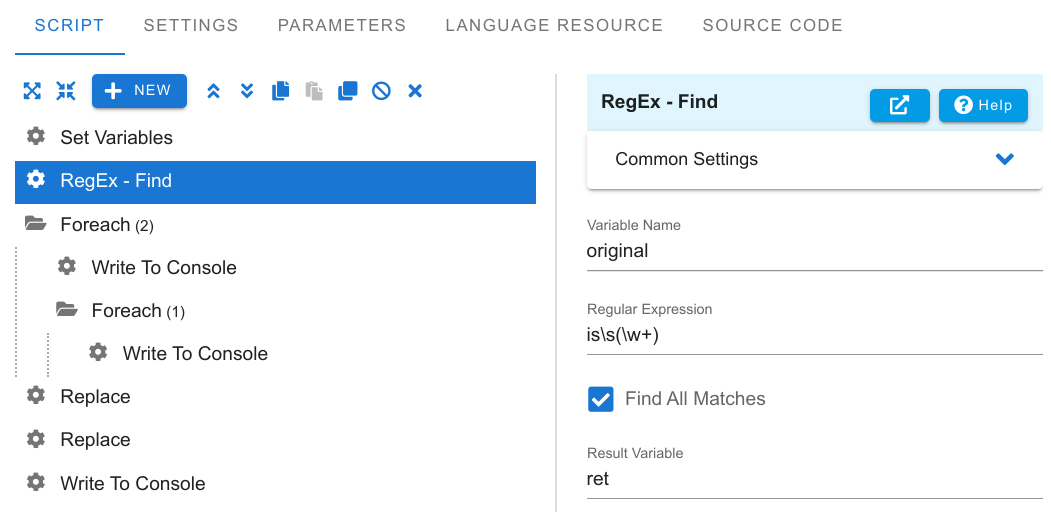Collapse the nested Foreach (1) folder
This screenshot has height=512, width=1051.
66,310
